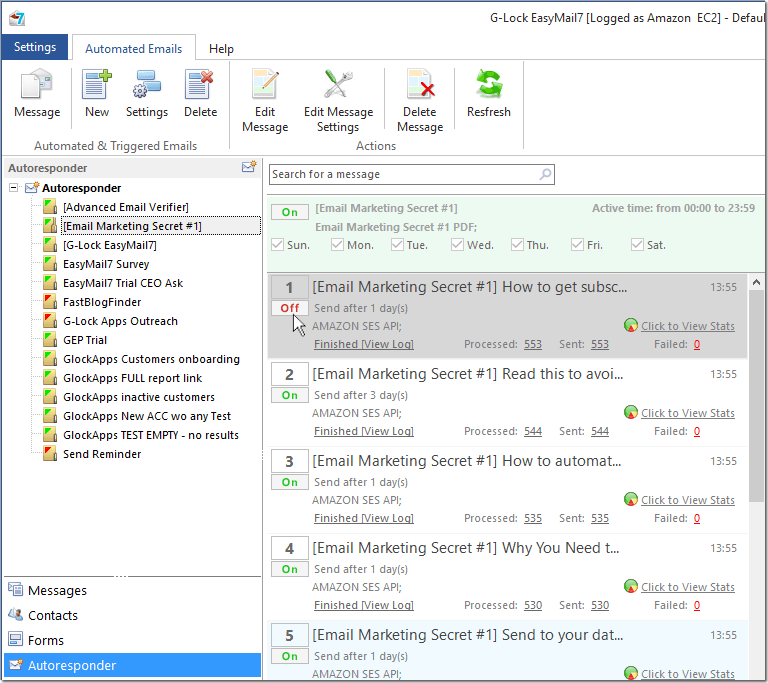Open Finished [View Log] for message 4
Viewport: 768px width, 683px height.
pyautogui.click(x=364, y=605)
